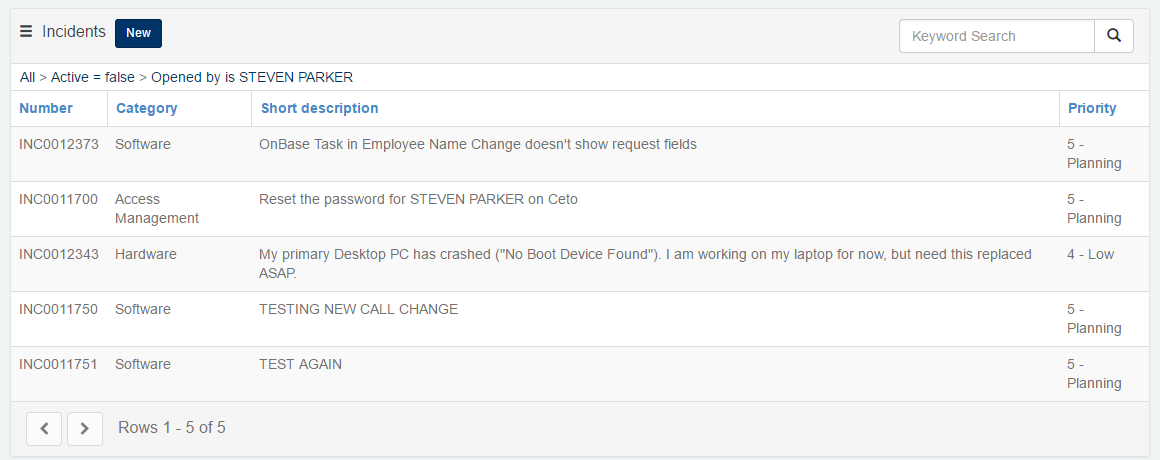The width and height of the screenshot is (1160, 460).
Task: Sort by Short description column header
Action: [x=320, y=108]
